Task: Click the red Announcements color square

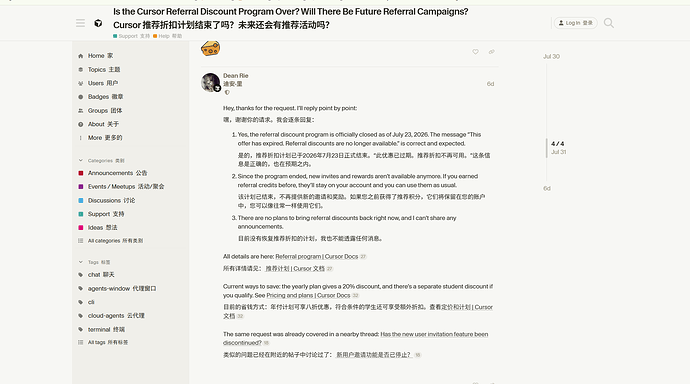Action: click(x=81, y=173)
